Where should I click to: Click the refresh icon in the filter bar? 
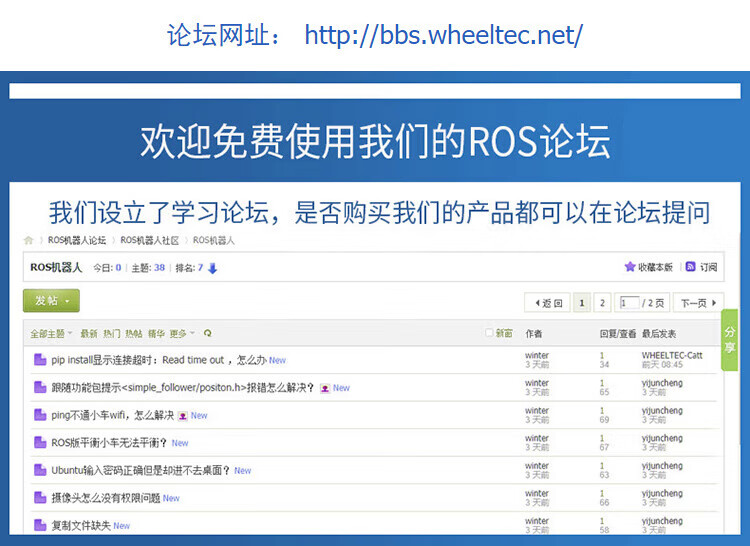[207, 333]
